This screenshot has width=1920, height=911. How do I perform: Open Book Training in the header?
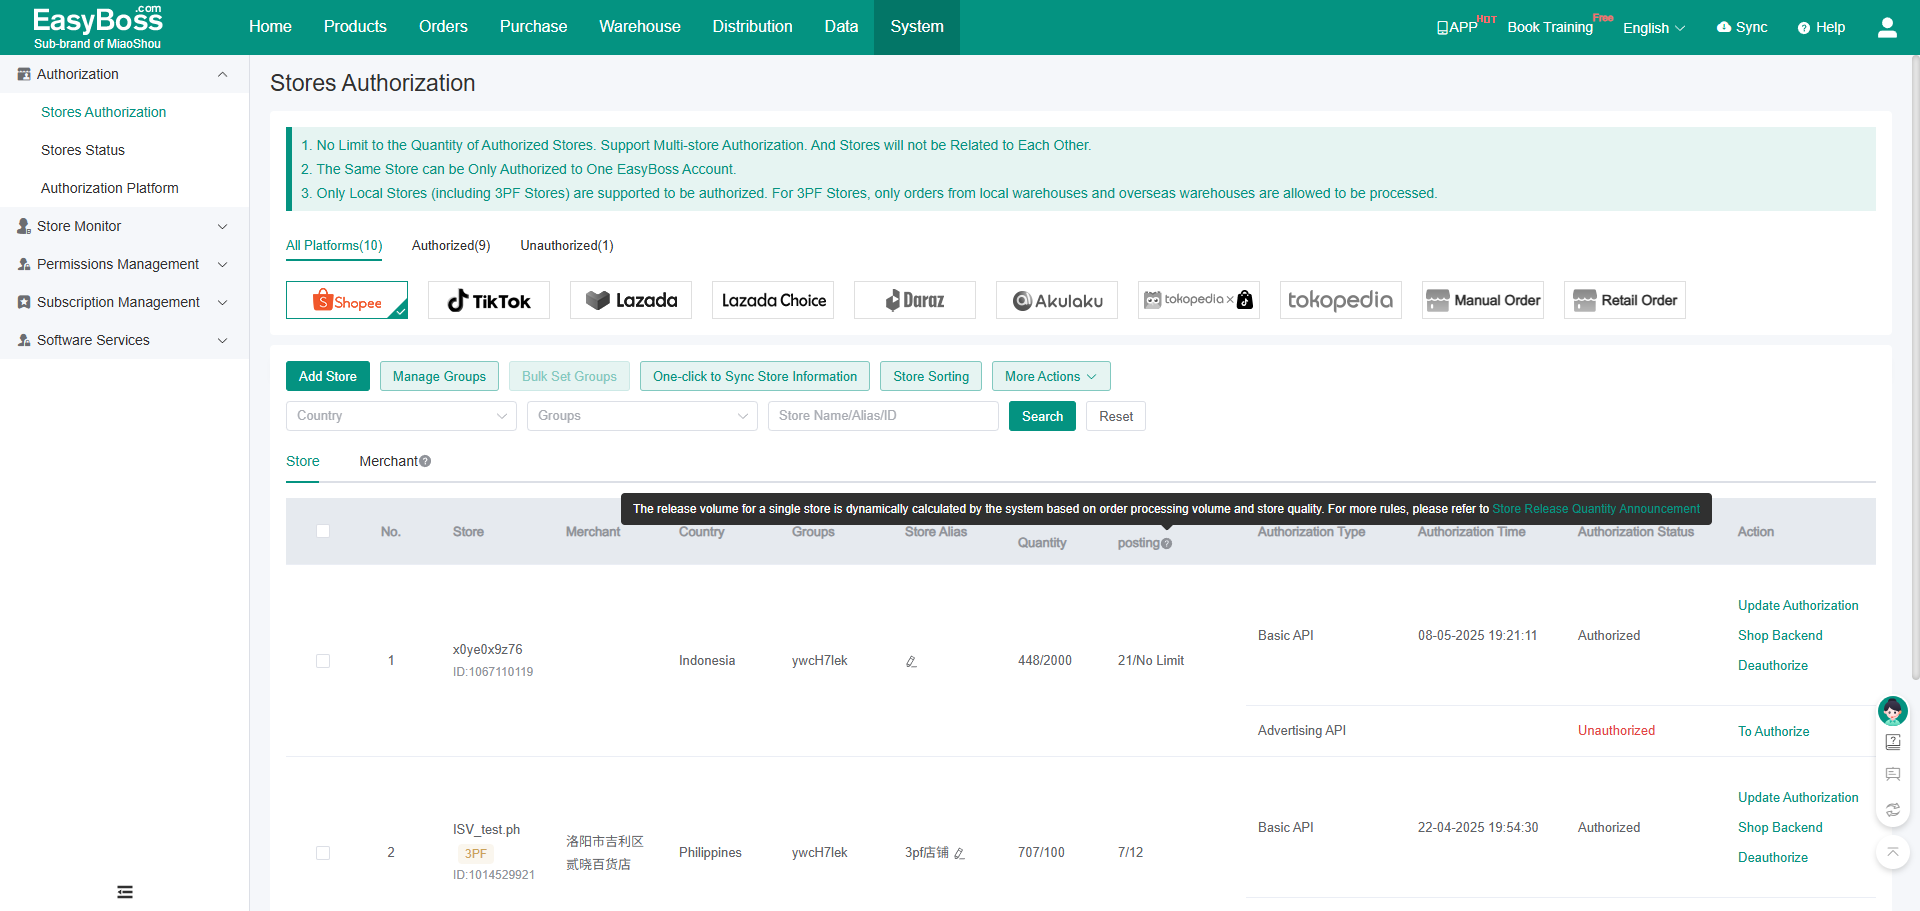(1550, 27)
